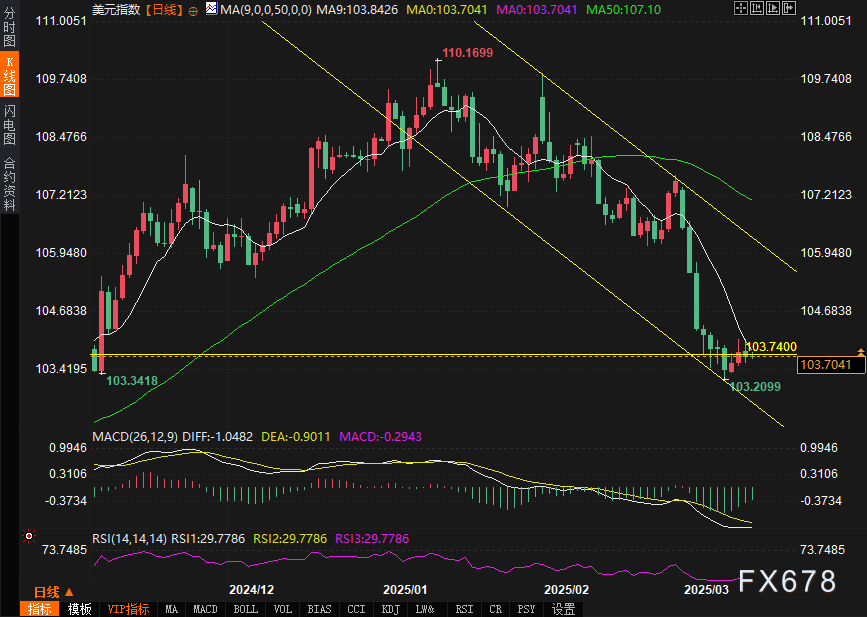Open 设置 in the indicator bar
867x617 pixels.
(563, 608)
